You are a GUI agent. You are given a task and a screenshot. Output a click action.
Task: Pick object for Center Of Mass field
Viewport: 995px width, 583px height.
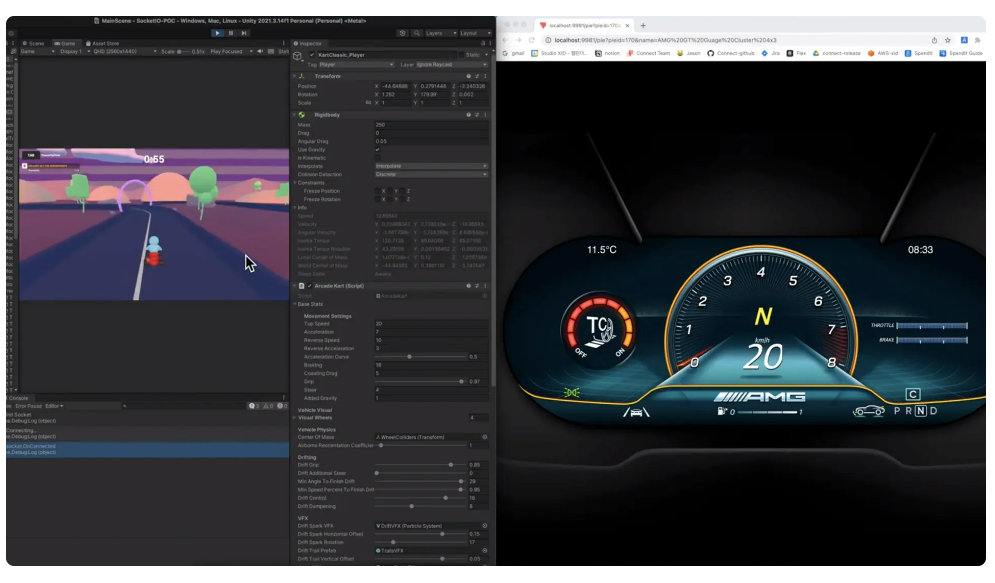click(485, 437)
